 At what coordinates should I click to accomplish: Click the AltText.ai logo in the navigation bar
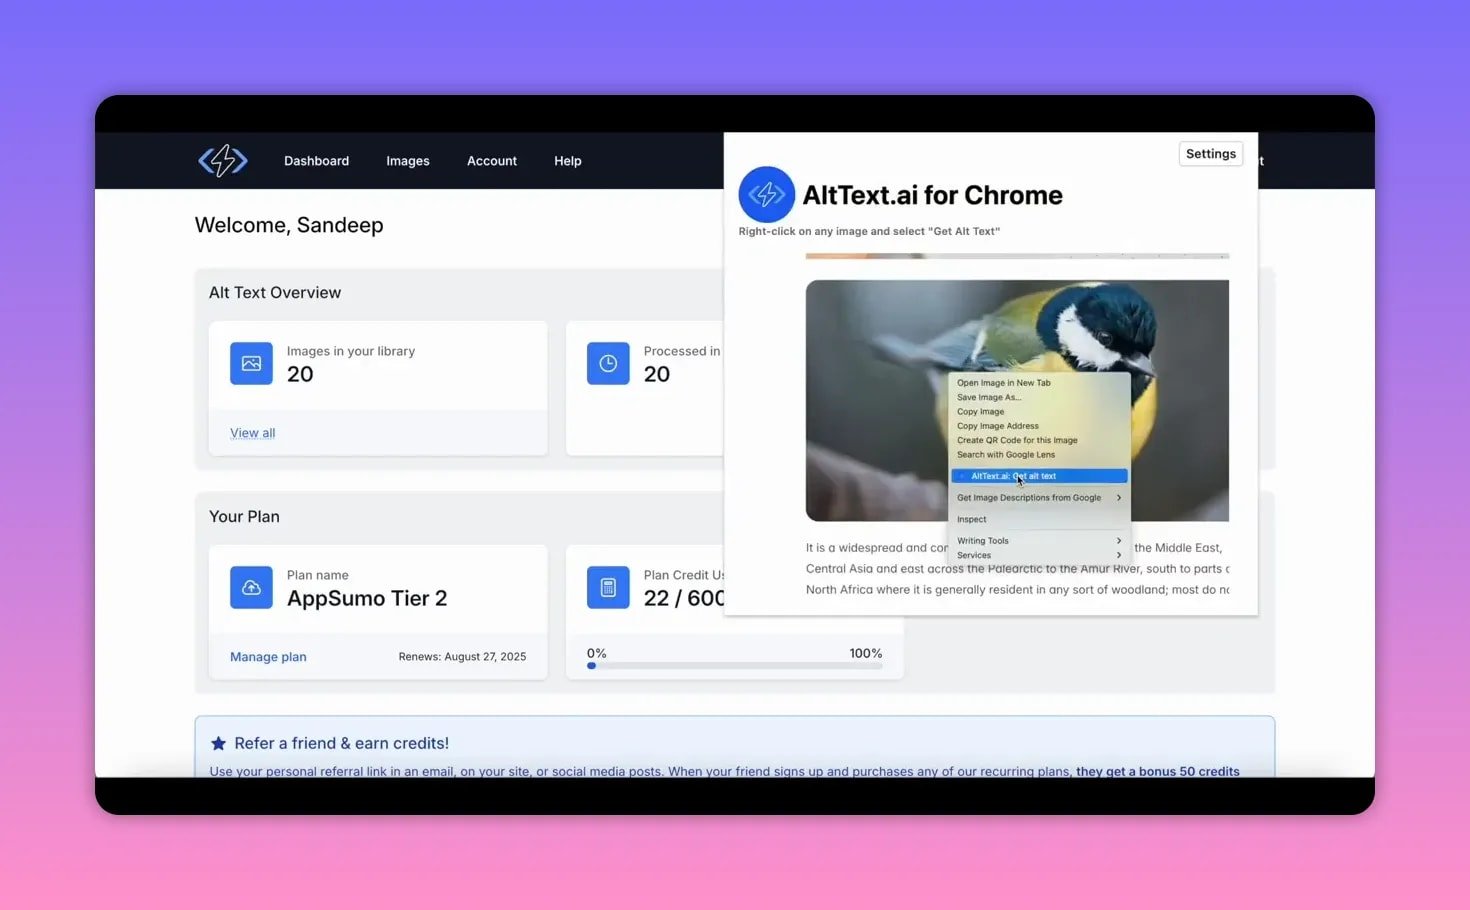tap(222, 160)
